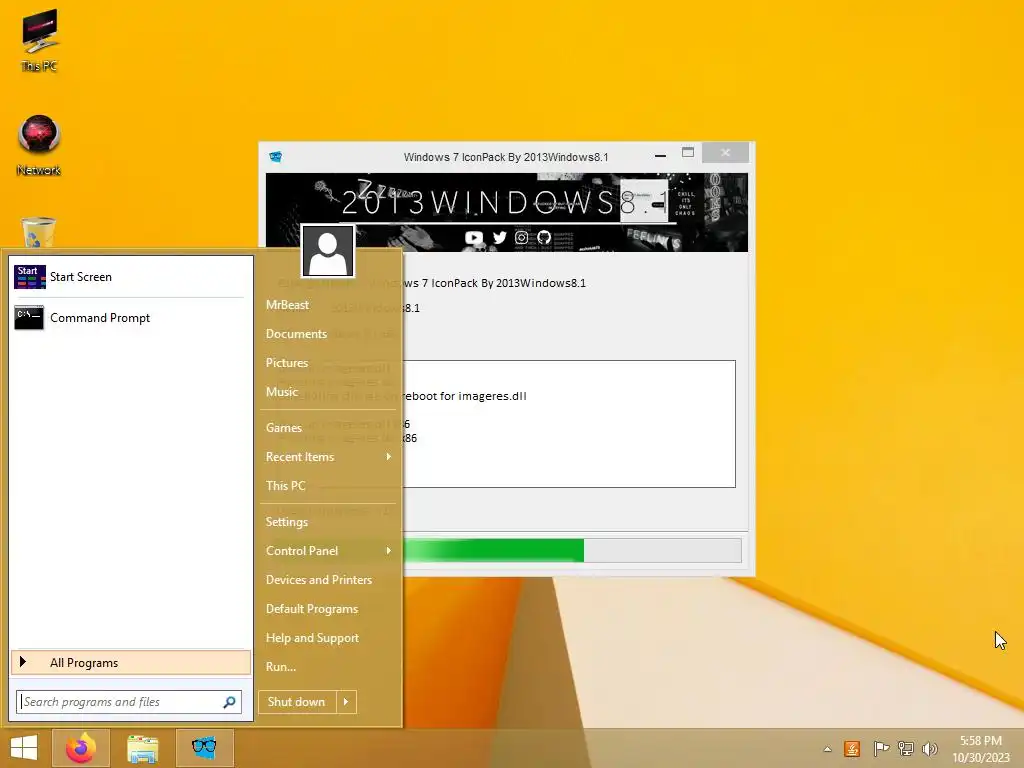Click the YouTube icon in installer banner
1024x768 pixels.
474,238
